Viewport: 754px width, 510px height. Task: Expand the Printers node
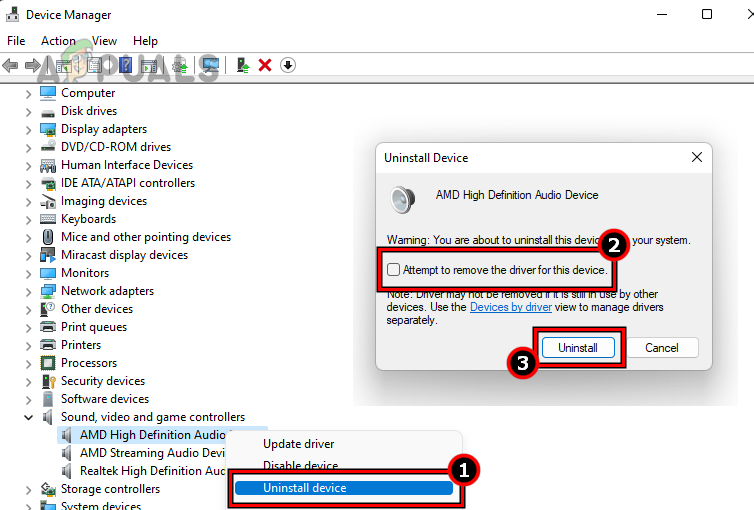[x=28, y=346]
